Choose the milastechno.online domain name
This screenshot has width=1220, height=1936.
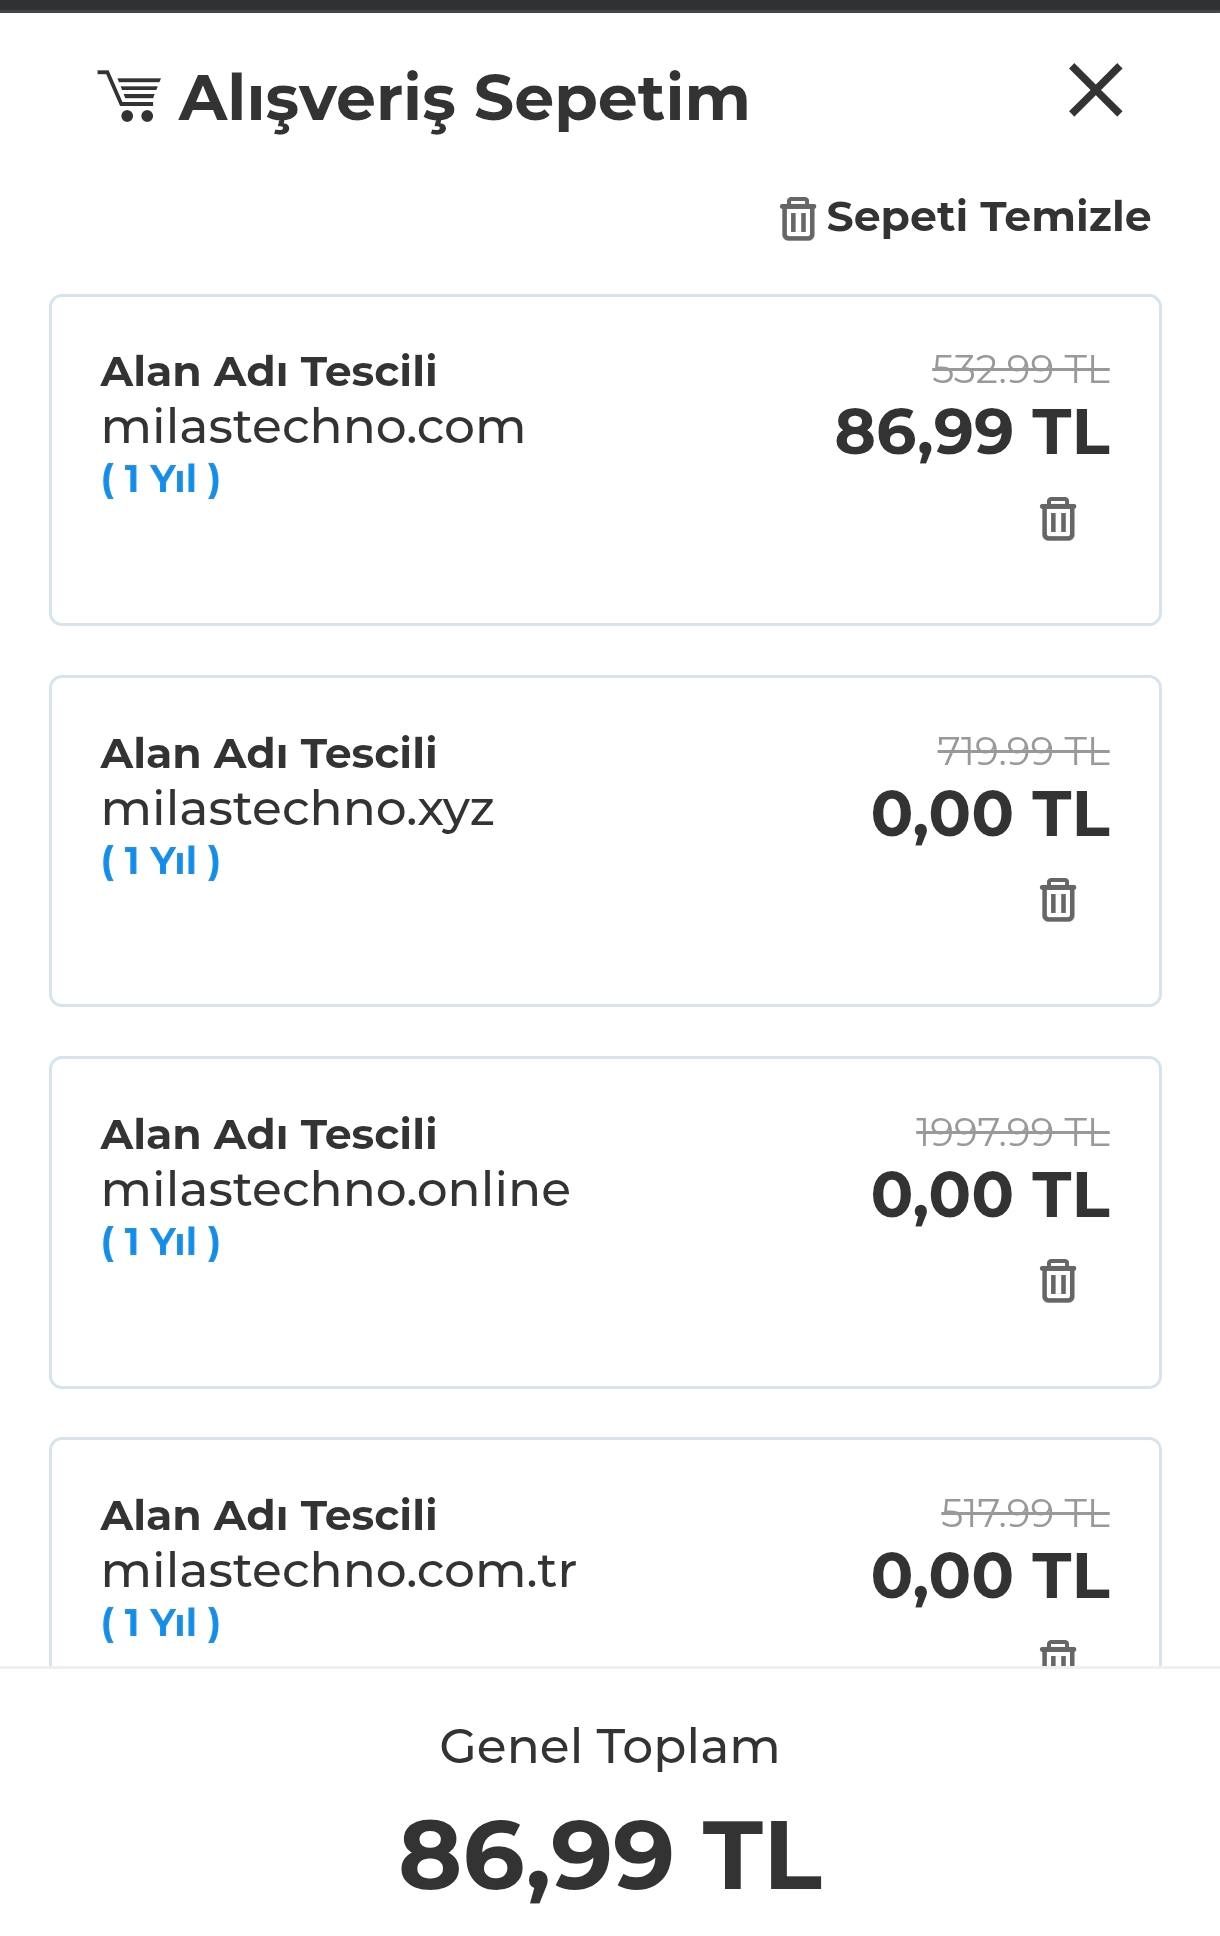336,1189
